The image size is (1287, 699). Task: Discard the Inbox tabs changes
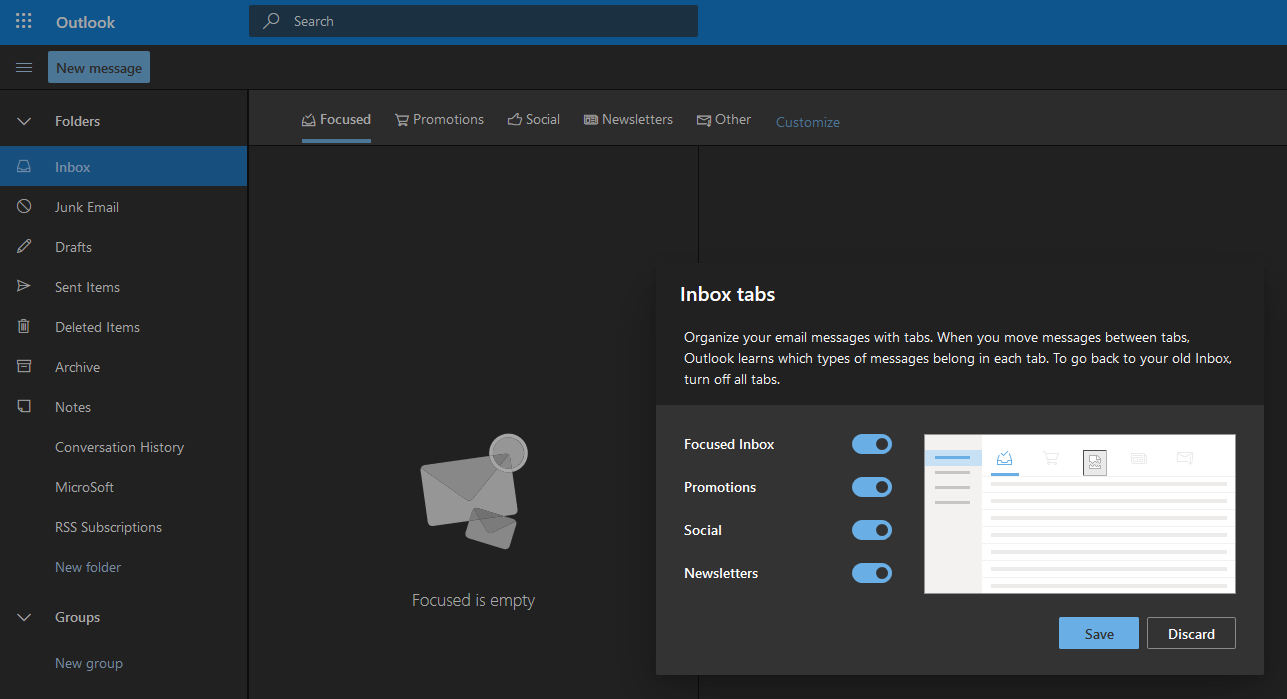tap(1192, 633)
